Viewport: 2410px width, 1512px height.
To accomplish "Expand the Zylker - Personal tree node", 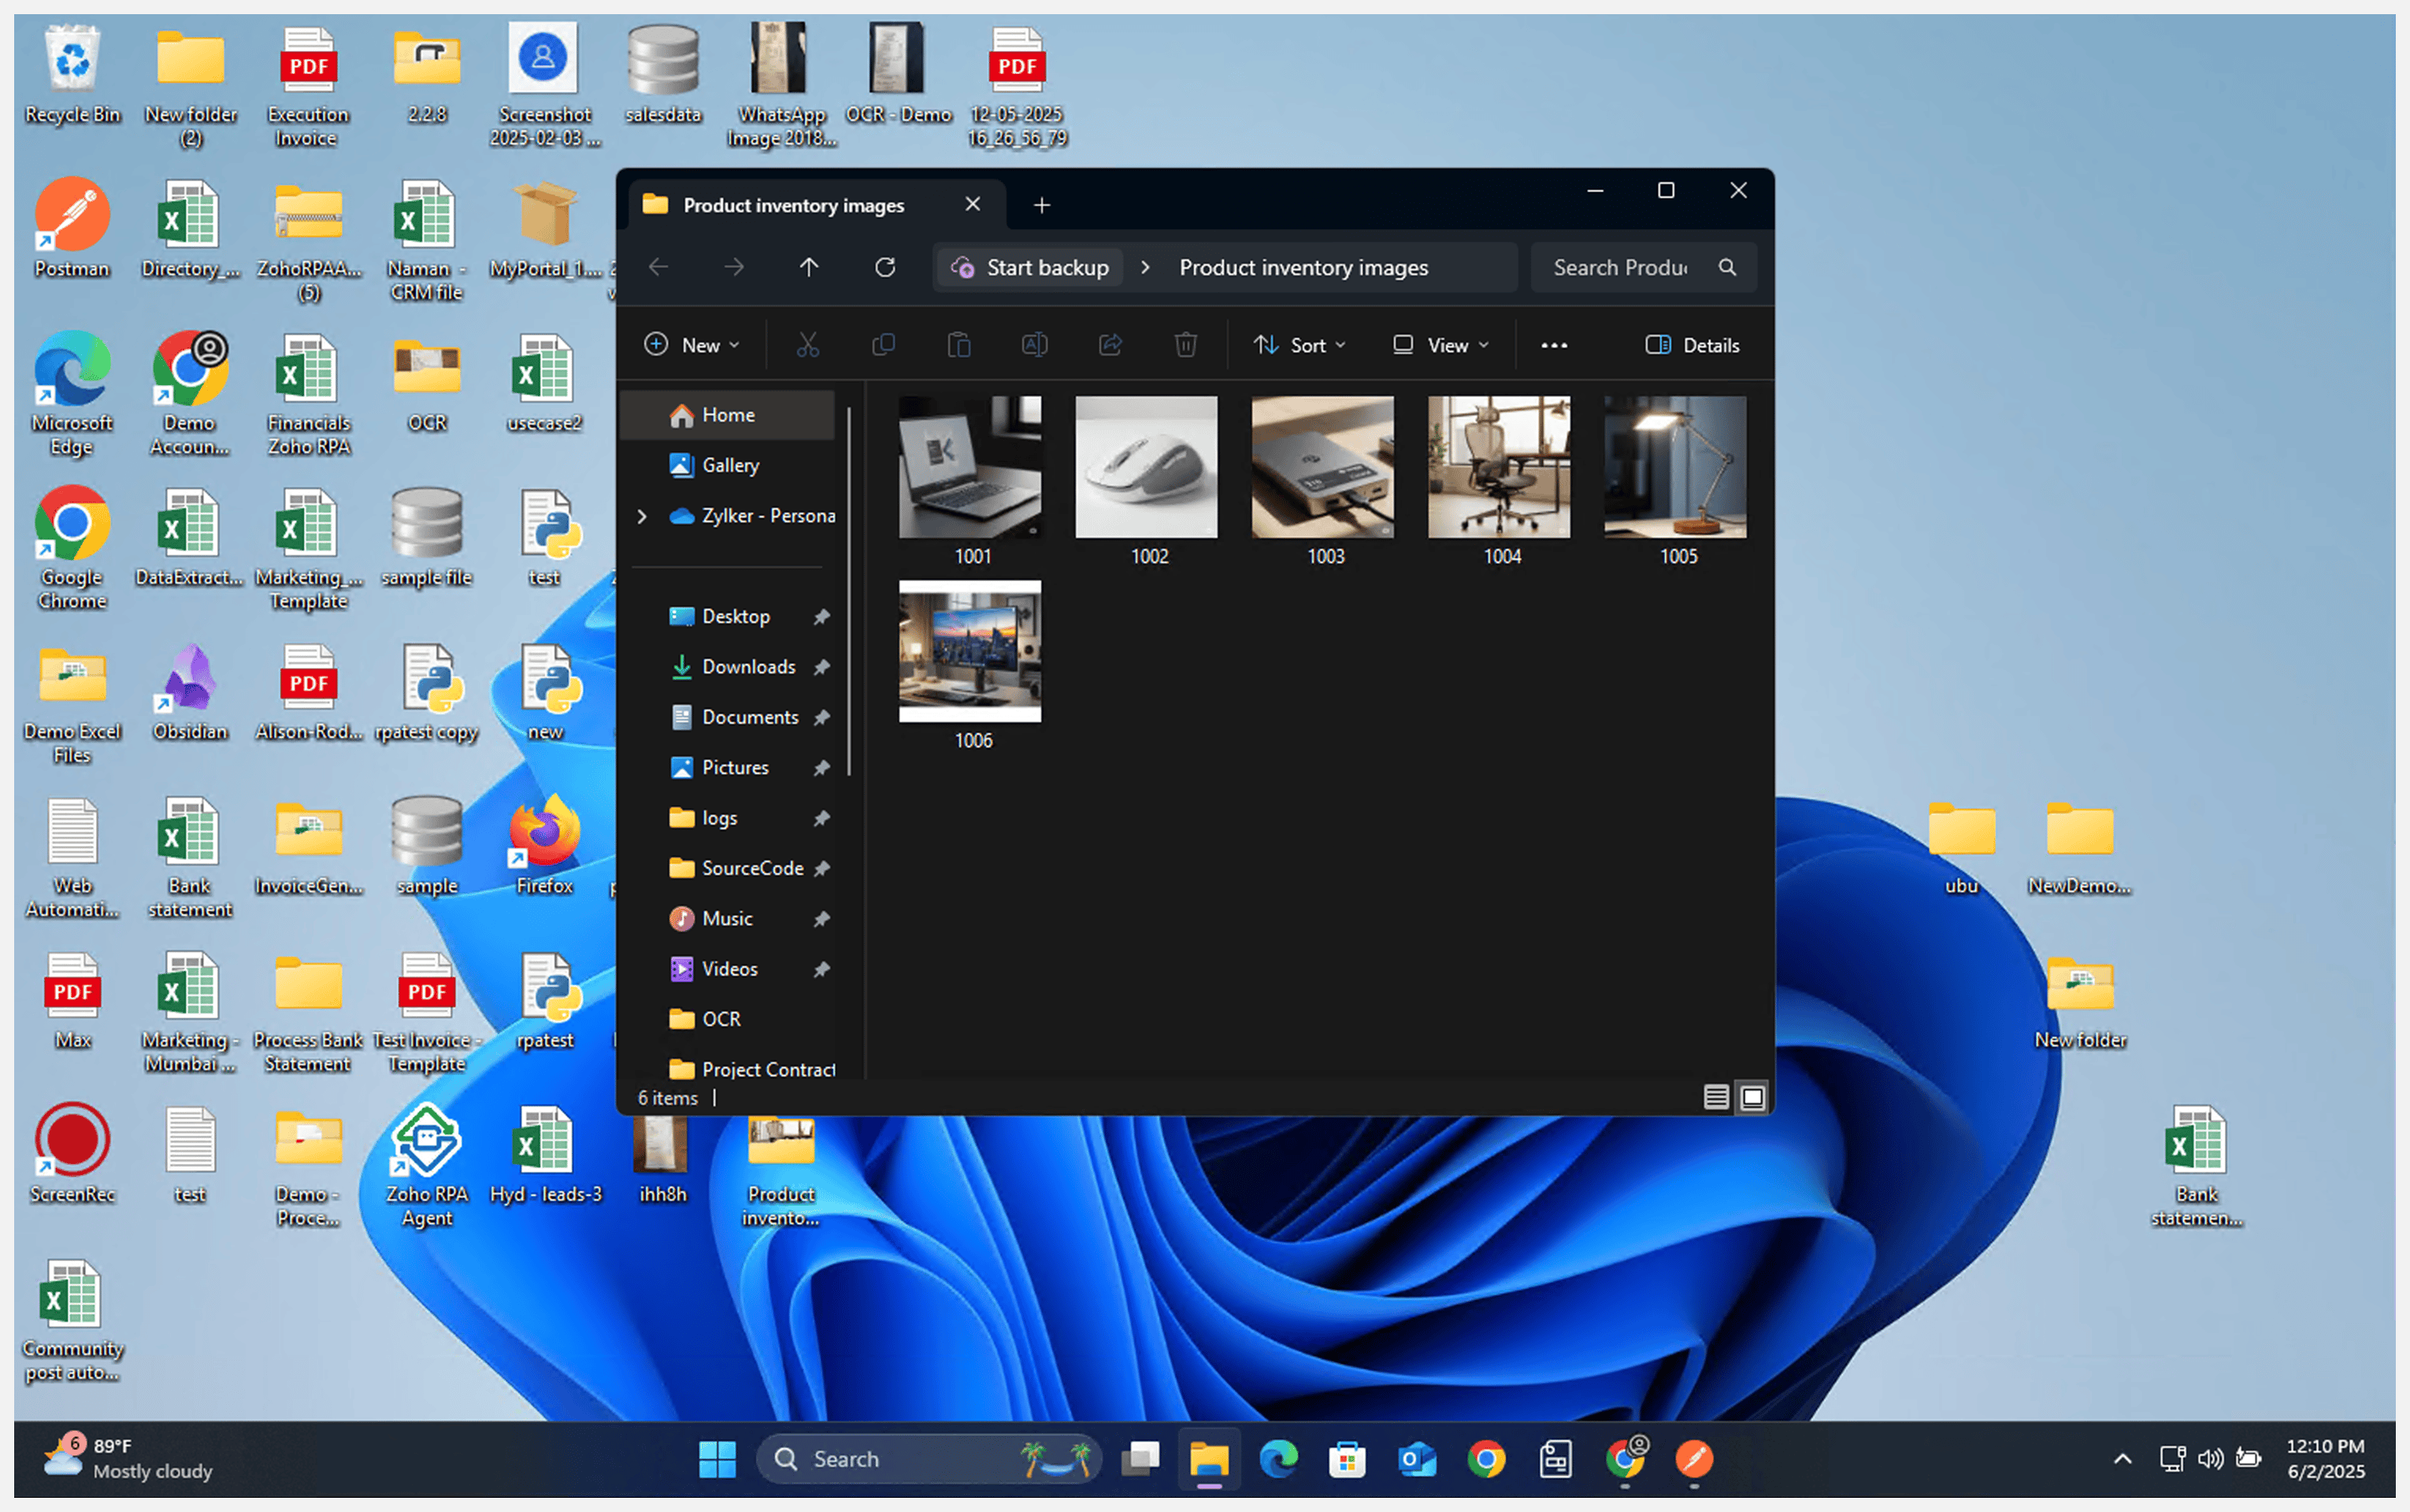I will 642,516.
